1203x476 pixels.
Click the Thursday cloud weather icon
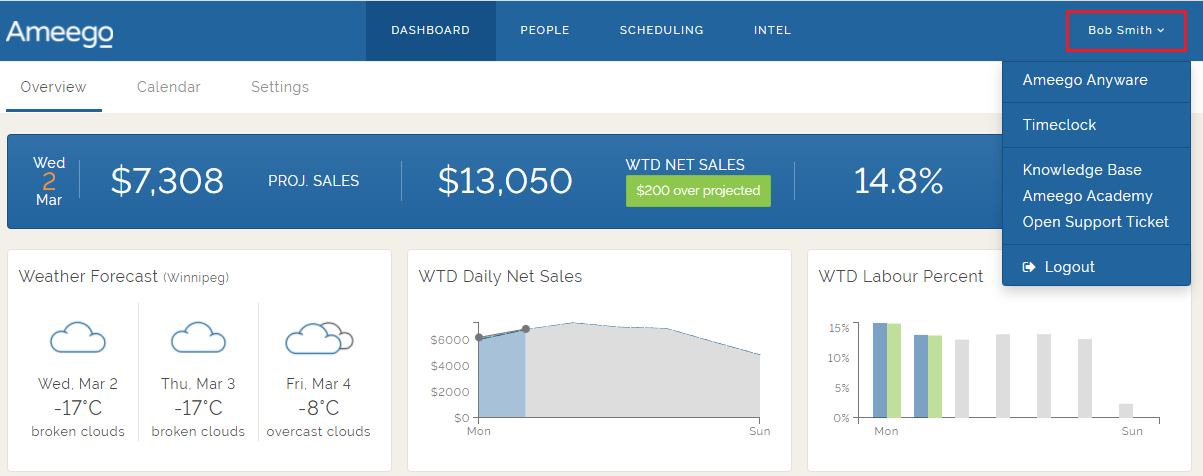click(x=198, y=338)
